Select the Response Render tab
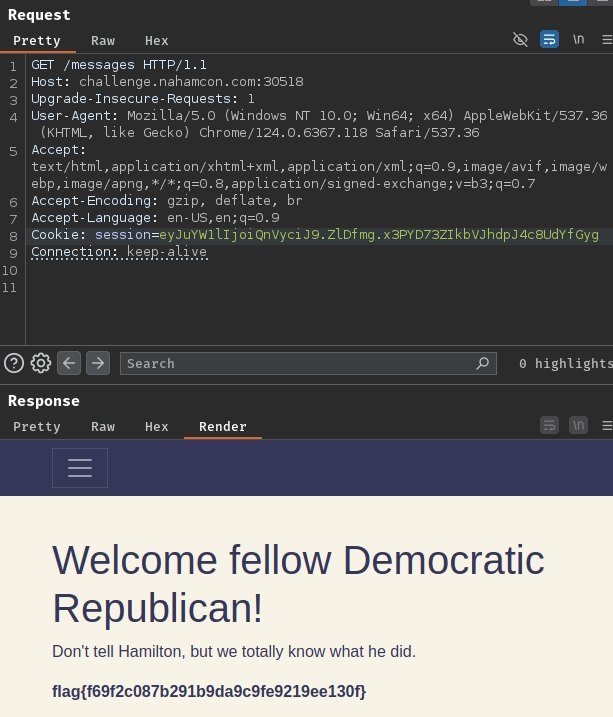Viewport: 613px width, 717px height. [223, 426]
